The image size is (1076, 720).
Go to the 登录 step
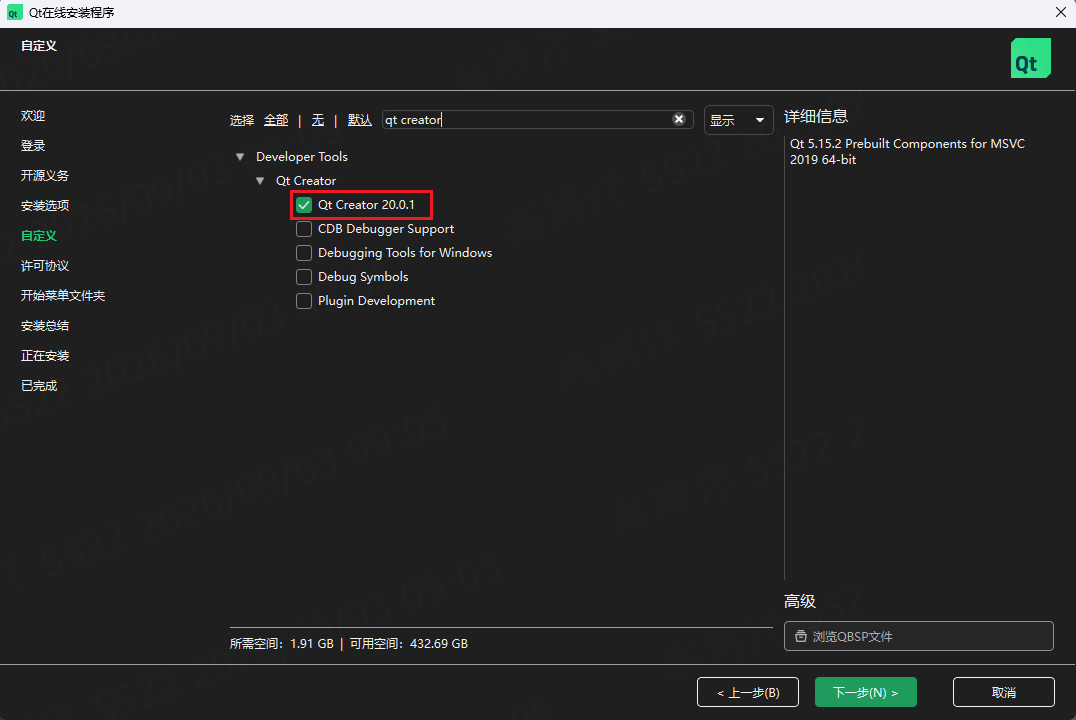coord(33,146)
